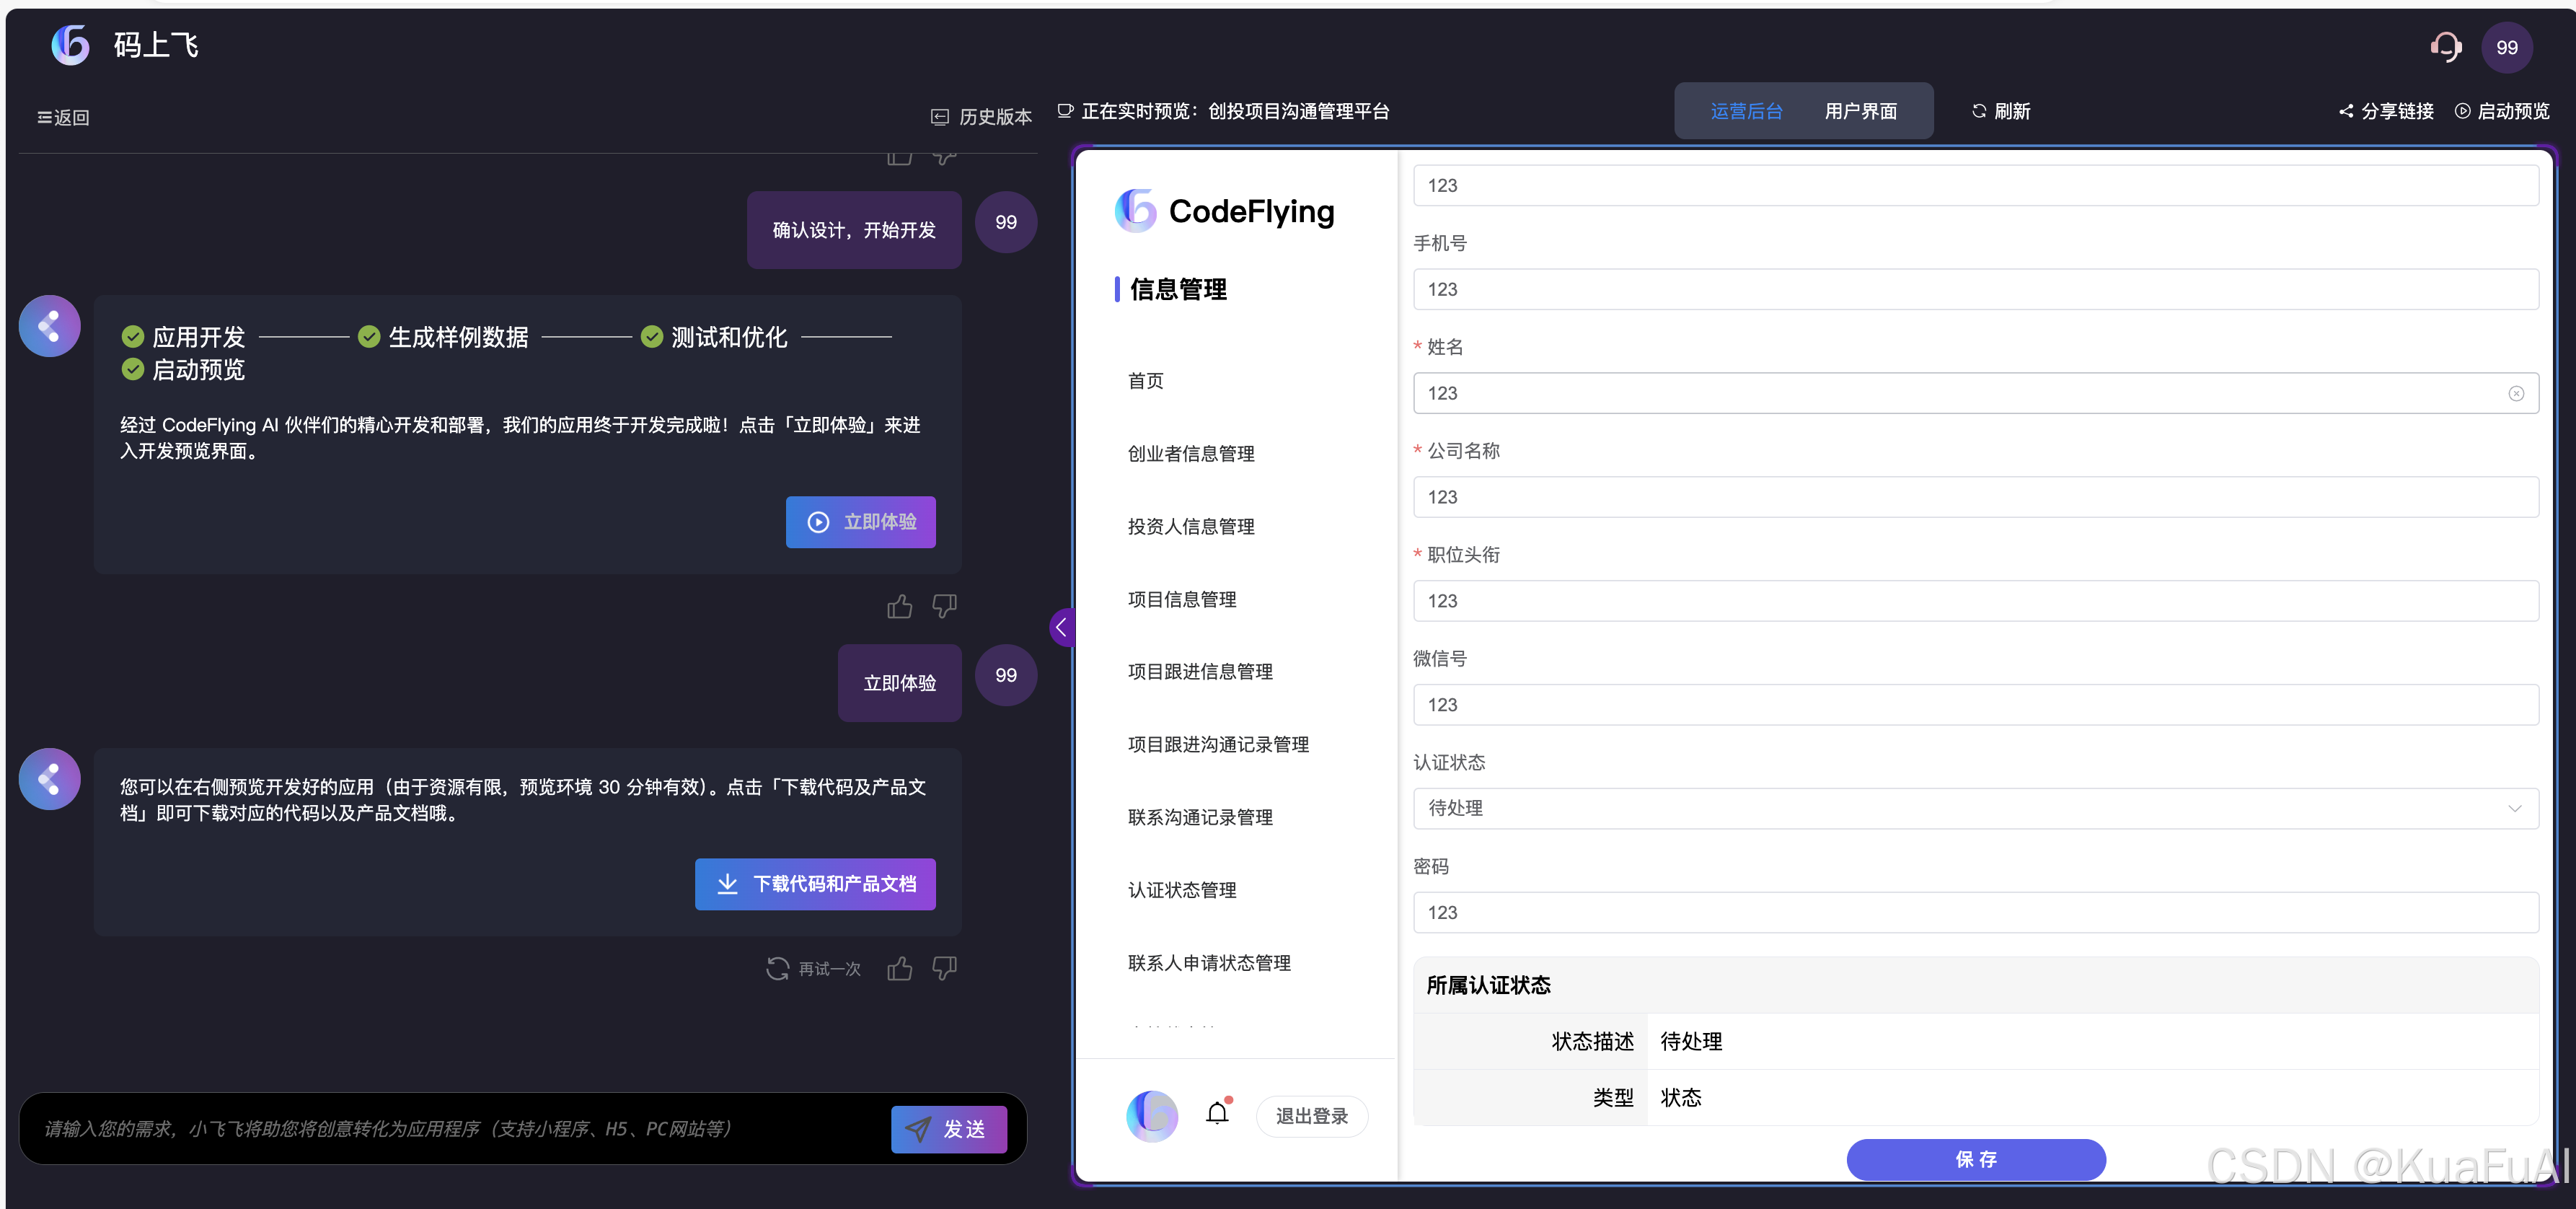Thumbs up the 立即体验 message
Image resolution: width=2576 pixels, height=1209 pixels.
[899, 606]
